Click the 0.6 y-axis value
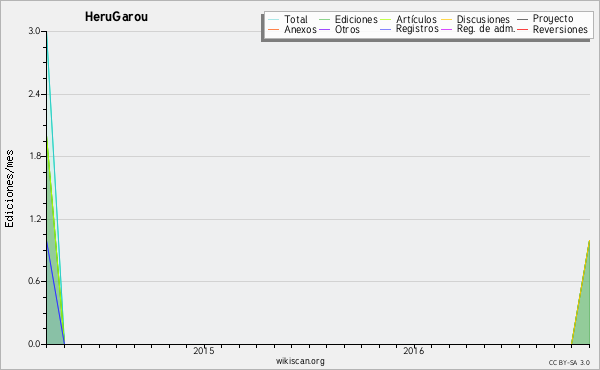The height and width of the screenshot is (370, 600). pyautogui.click(x=34, y=281)
